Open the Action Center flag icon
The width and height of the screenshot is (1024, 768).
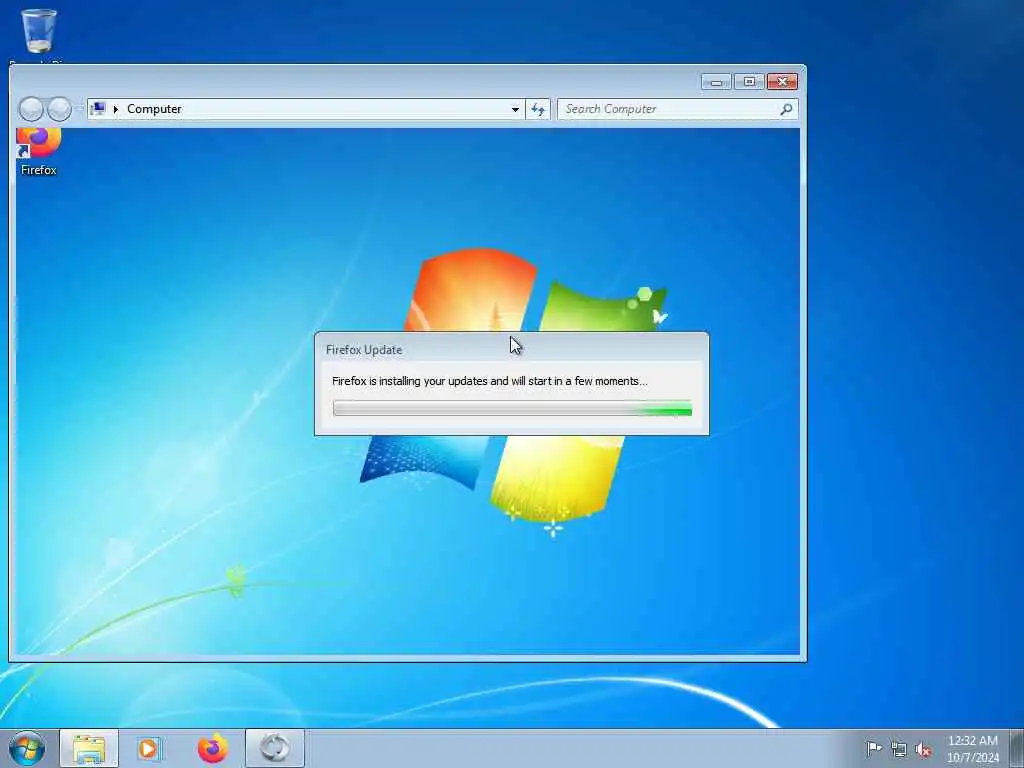coord(874,748)
